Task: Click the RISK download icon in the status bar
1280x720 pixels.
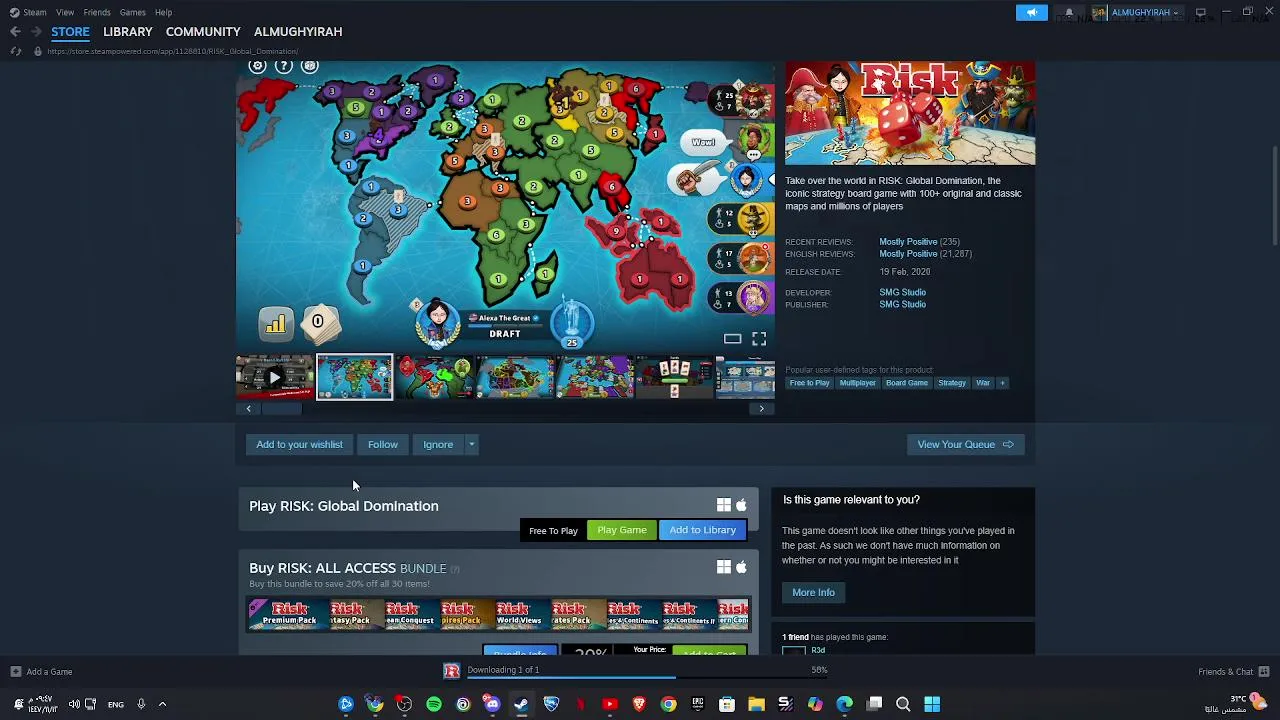Action: click(x=452, y=671)
